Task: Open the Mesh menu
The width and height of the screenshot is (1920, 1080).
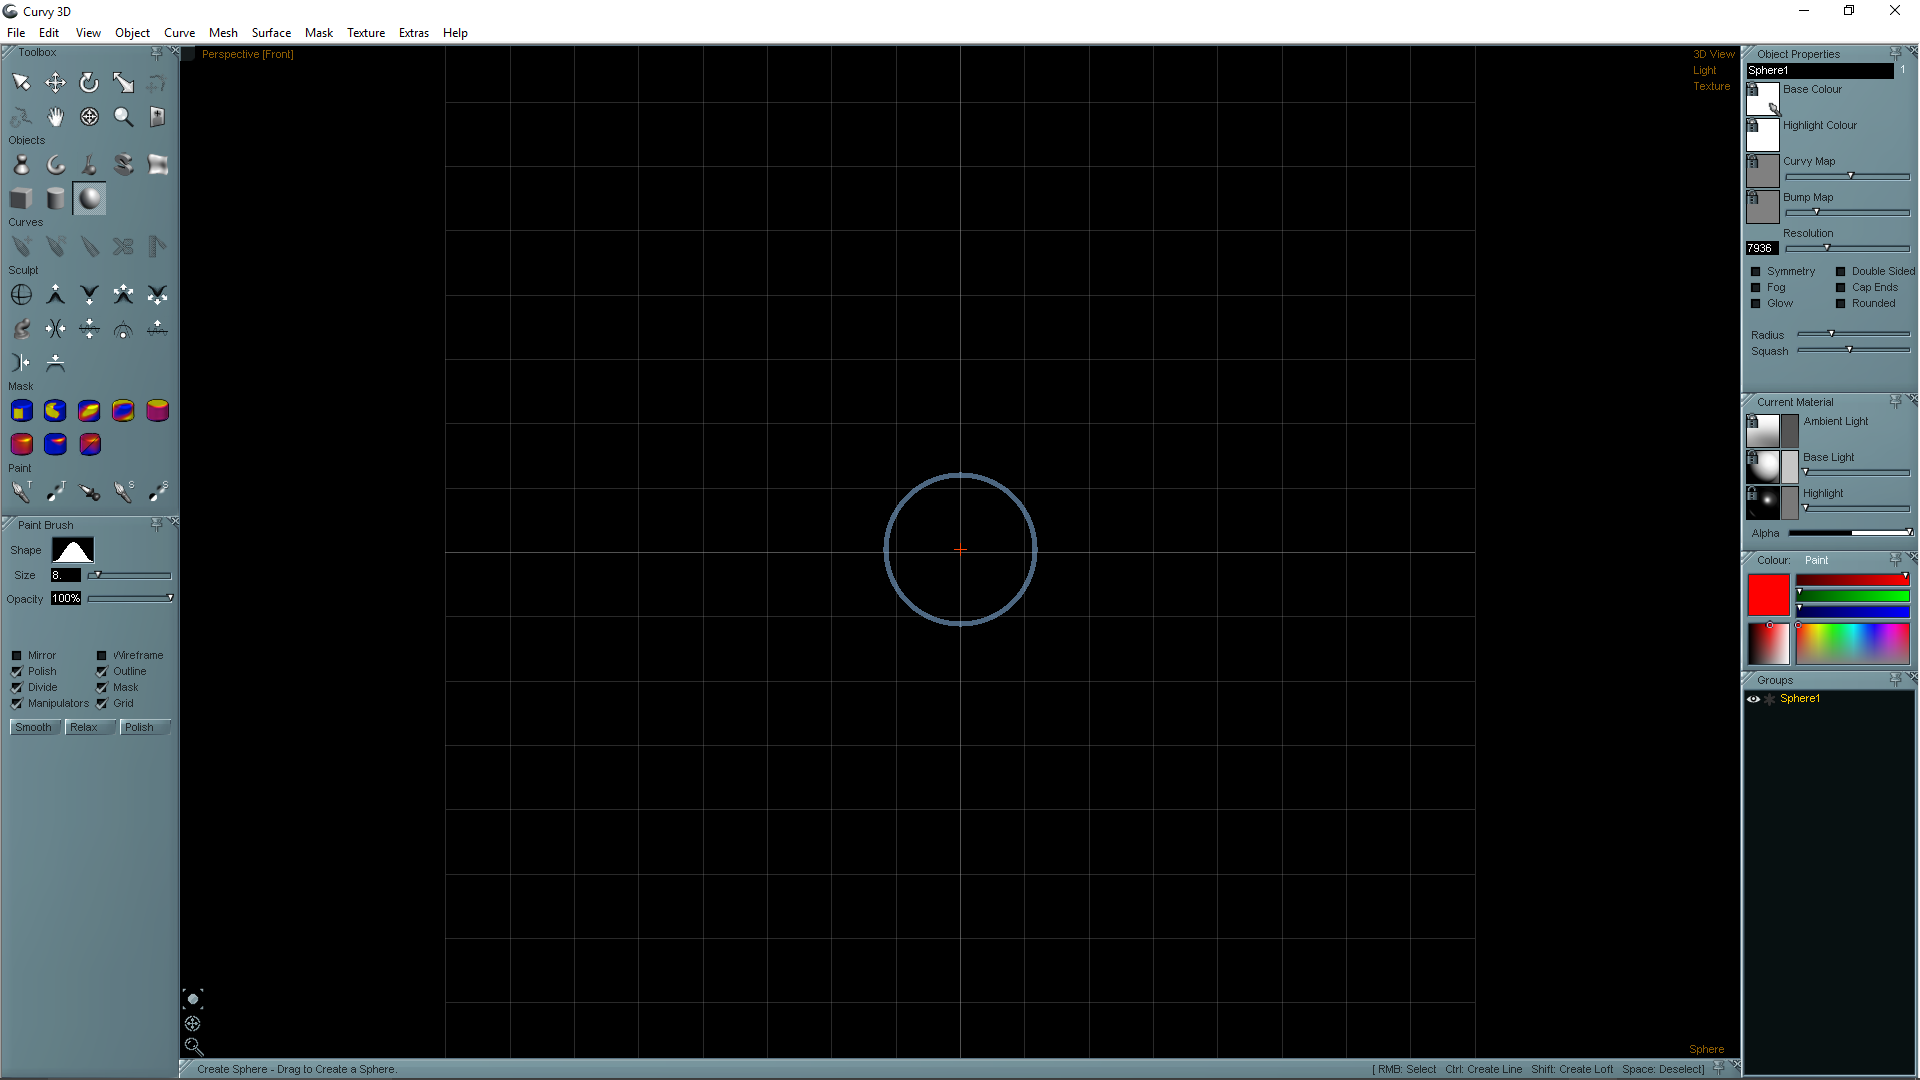Action: tap(223, 33)
